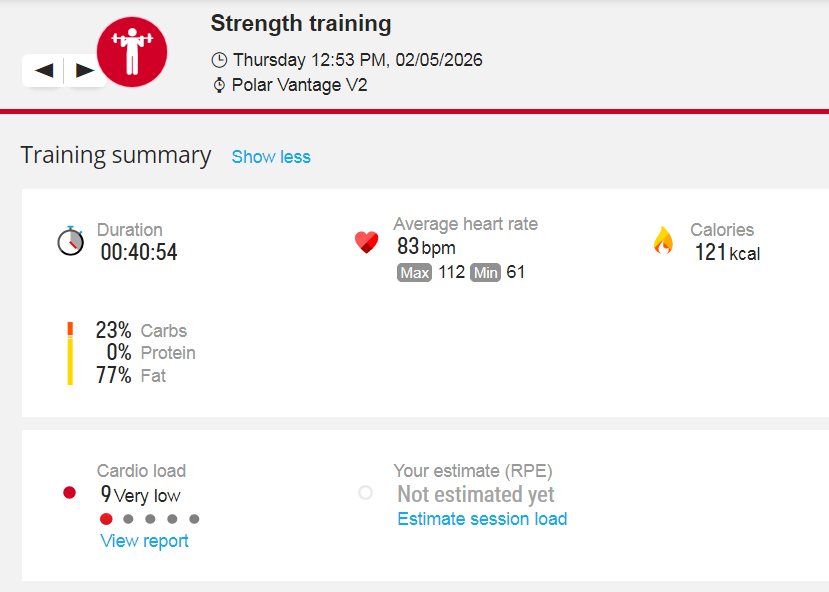The width and height of the screenshot is (829, 592).
Task: Click the red strength training weightlifter icon
Action: [131, 52]
